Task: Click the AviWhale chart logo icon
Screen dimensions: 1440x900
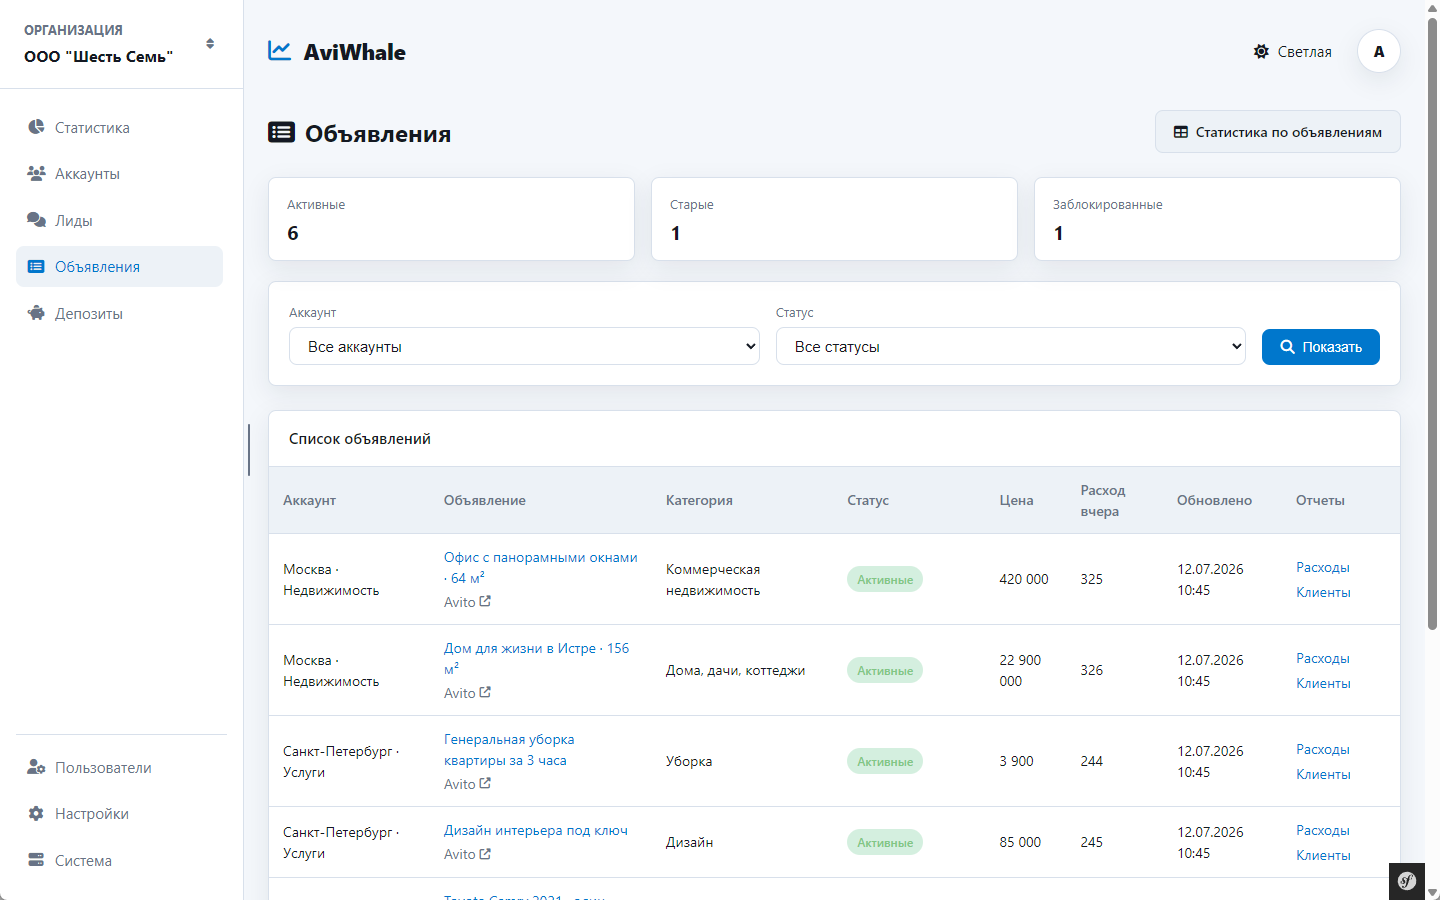Action: (x=280, y=51)
